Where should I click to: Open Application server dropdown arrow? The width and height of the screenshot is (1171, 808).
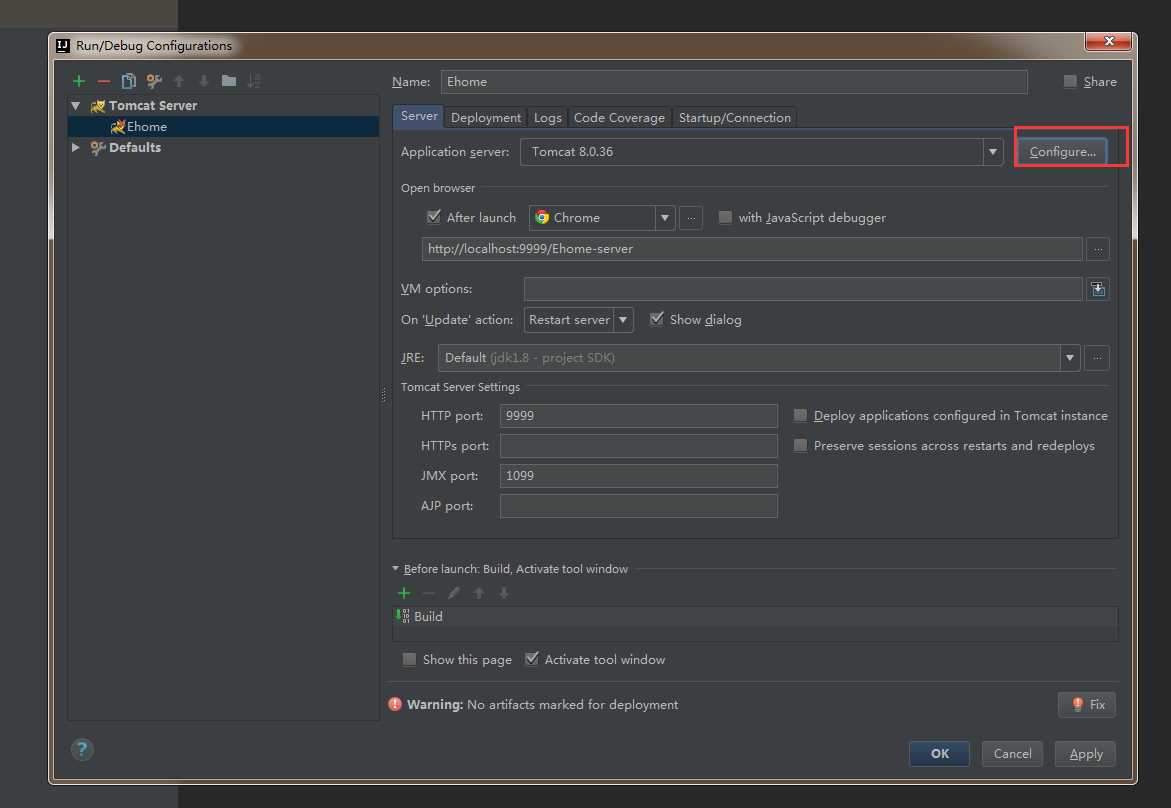[993, 152]
